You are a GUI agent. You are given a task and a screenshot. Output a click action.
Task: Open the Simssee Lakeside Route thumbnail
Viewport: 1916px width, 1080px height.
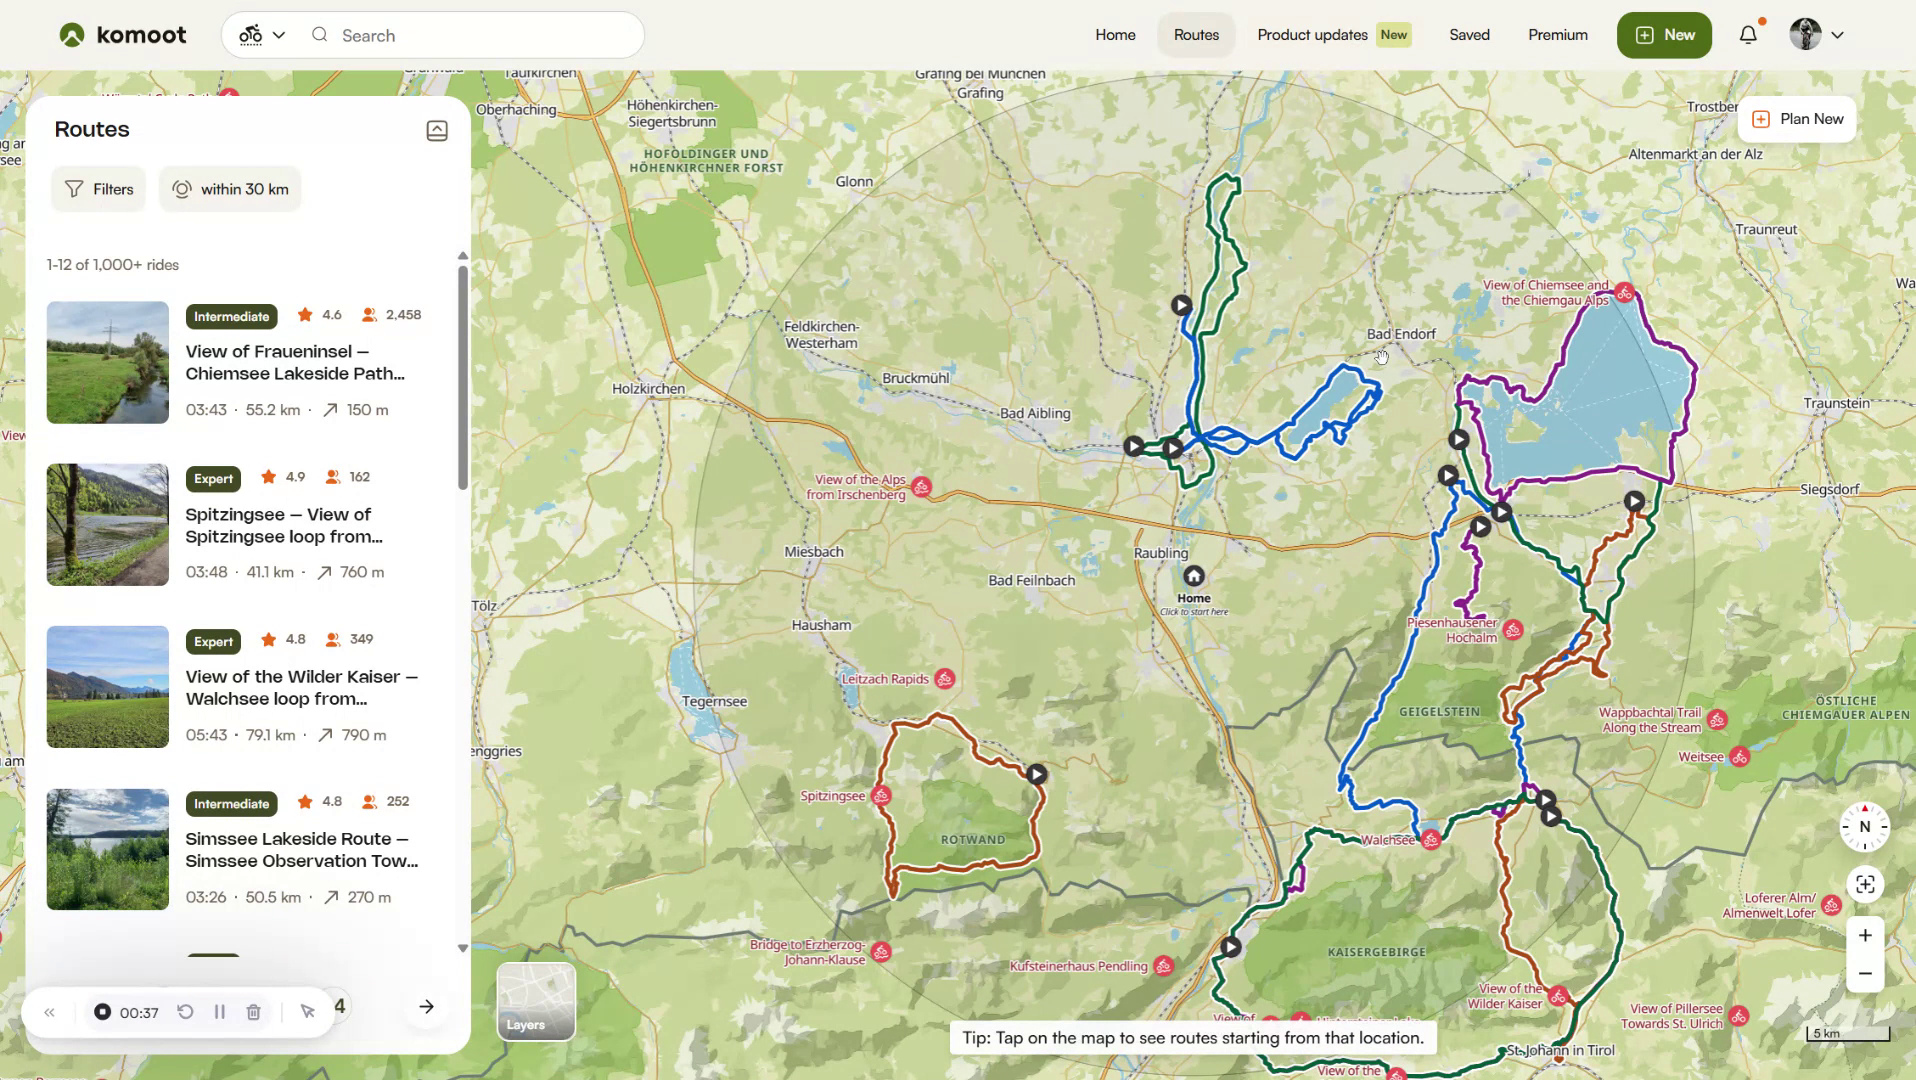(107, 849)
